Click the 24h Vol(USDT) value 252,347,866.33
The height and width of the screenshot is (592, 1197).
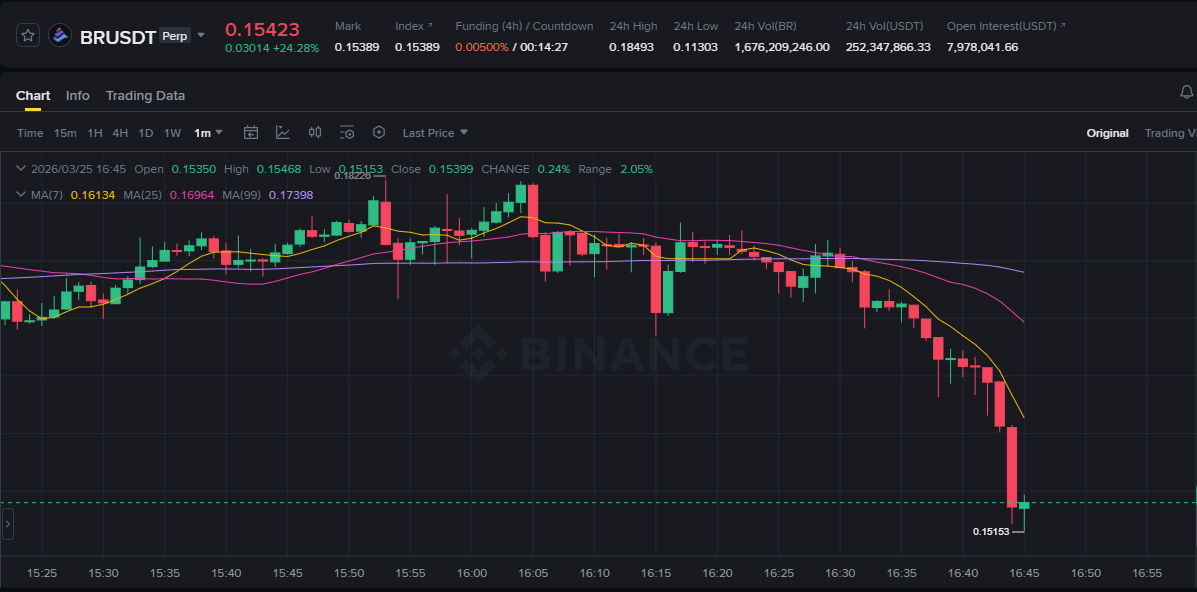click(x=888, y=47)
